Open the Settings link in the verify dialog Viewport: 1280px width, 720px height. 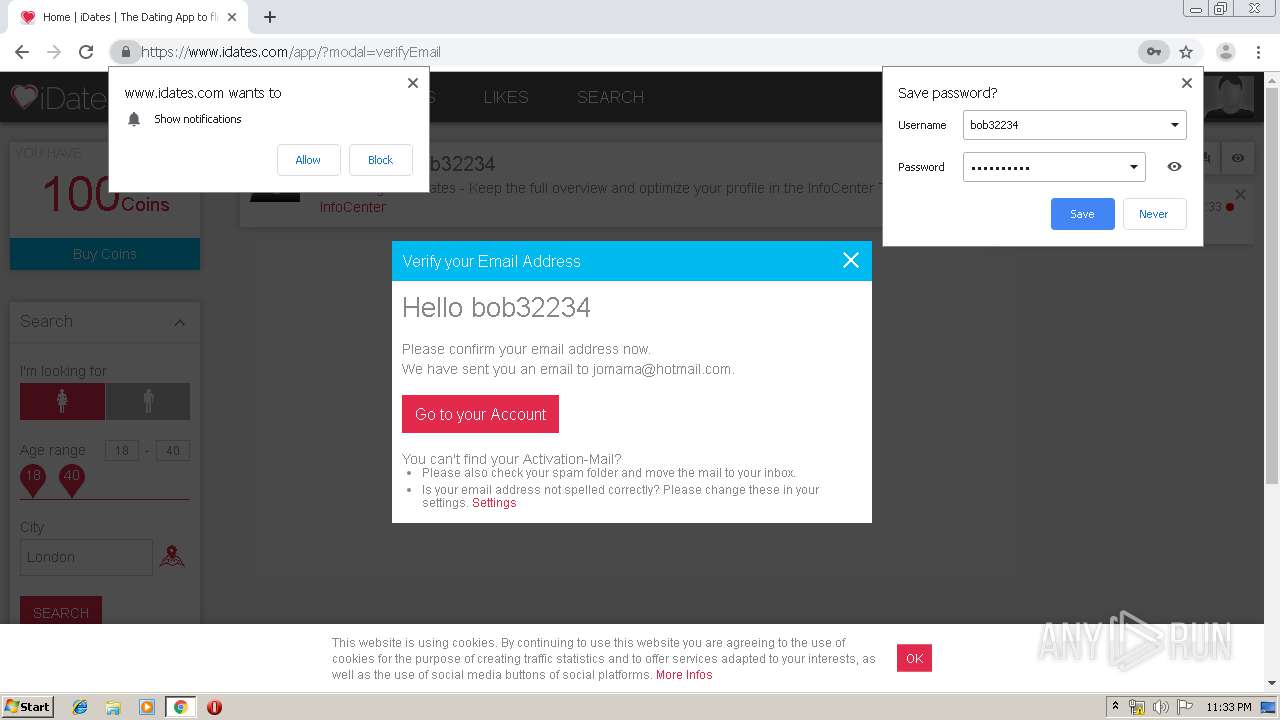(494, 503)
